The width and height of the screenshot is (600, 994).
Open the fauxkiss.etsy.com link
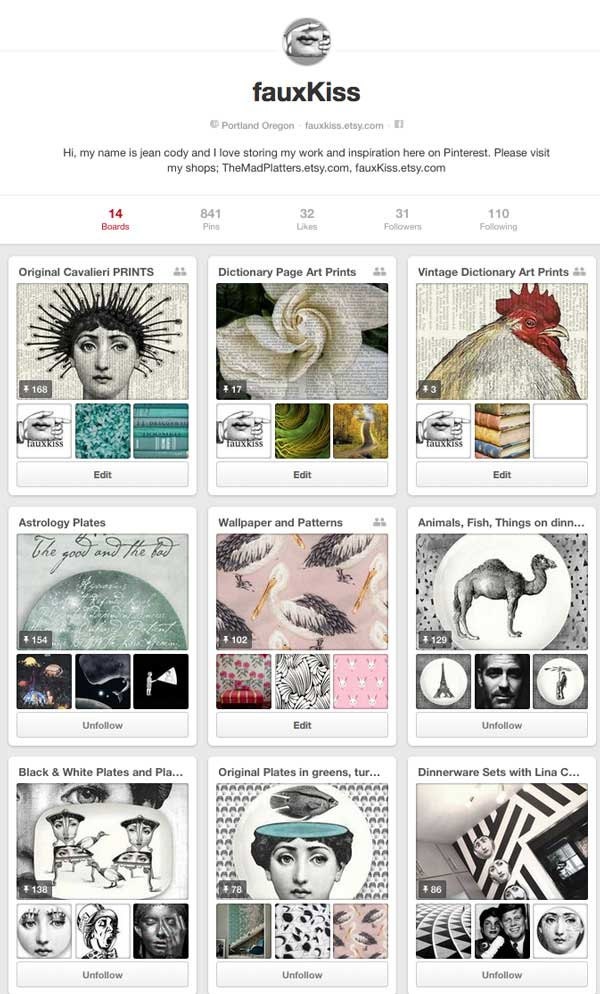(344, 126)
